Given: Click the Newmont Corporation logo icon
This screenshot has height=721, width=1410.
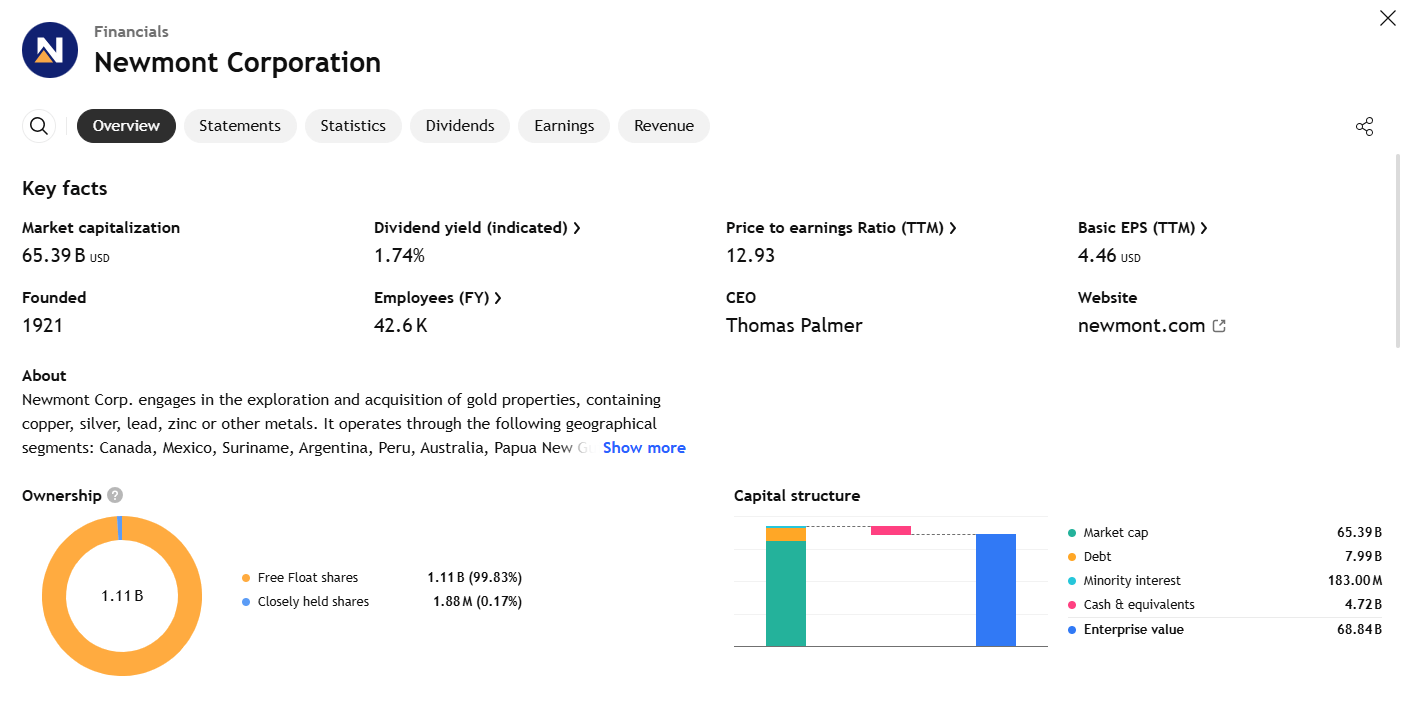Looking at the screenshot, I should coord(50,50).
